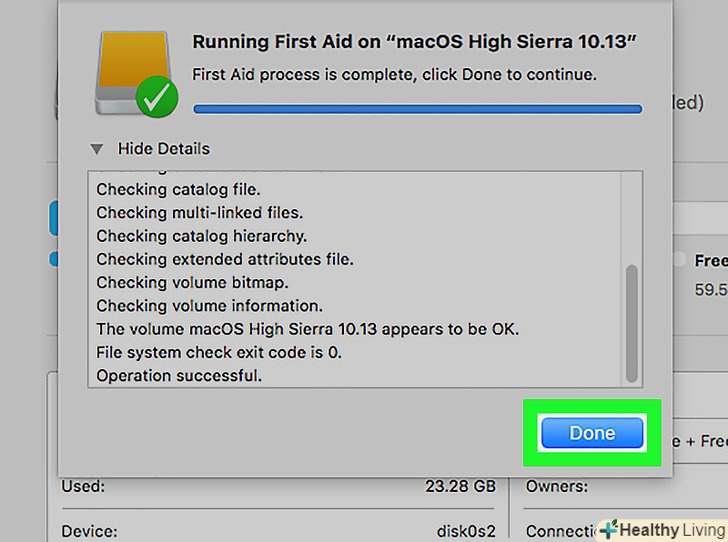This screenshot has height=542, width=728.
Task: Click the Running First Aid title text
Action: click(415, 42)
